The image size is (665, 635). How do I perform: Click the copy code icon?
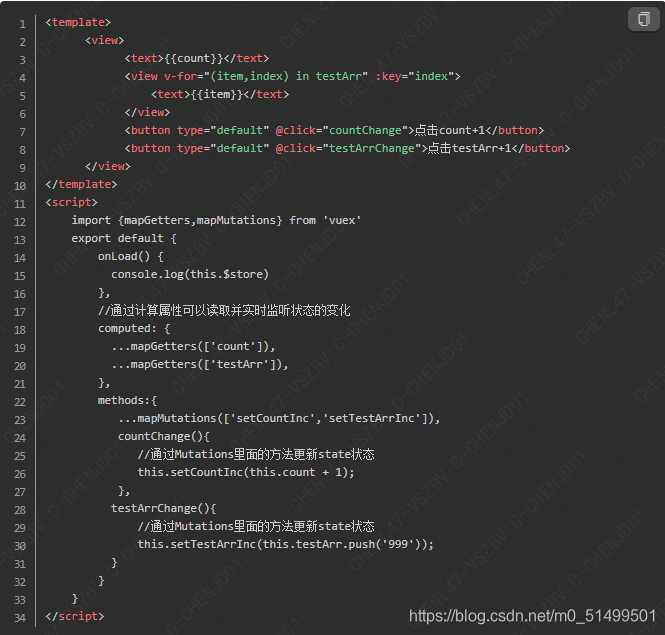coord(643,19)
